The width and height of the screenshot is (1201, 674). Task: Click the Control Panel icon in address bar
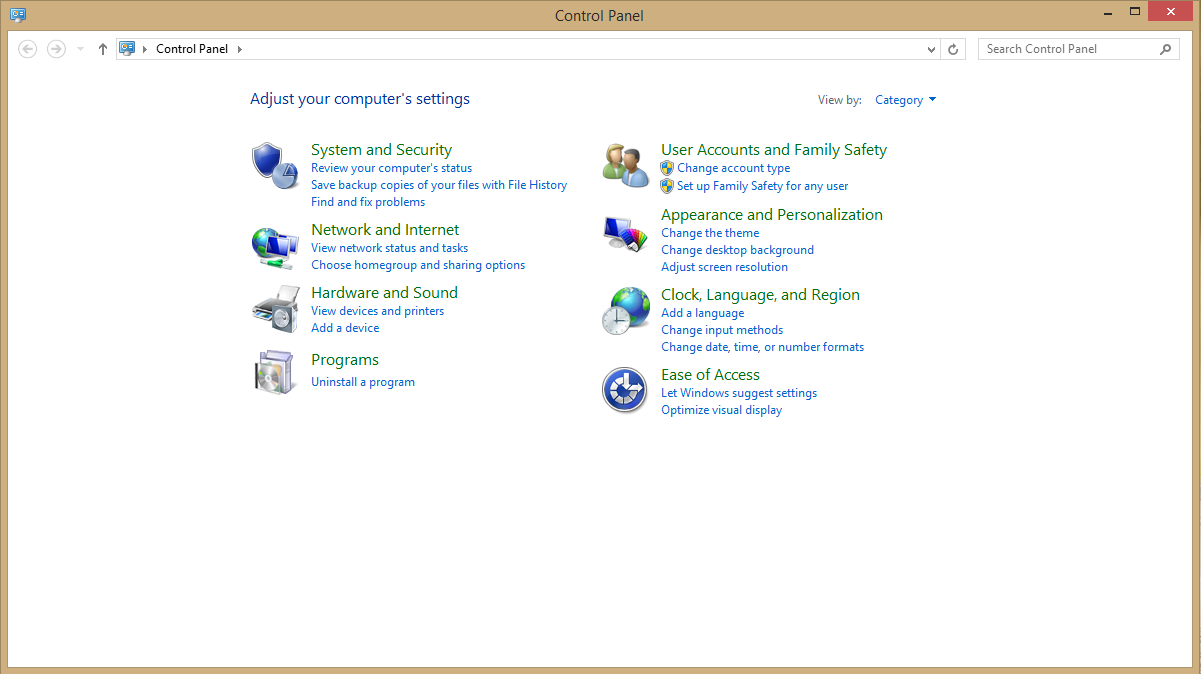pos(127,48)
